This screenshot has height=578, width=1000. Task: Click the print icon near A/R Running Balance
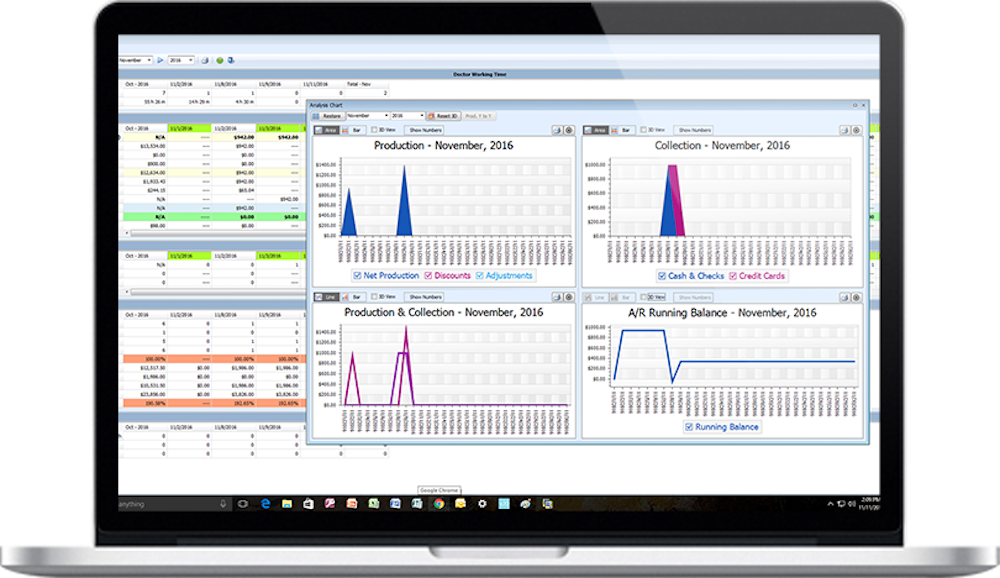click(x=844, y=298)
